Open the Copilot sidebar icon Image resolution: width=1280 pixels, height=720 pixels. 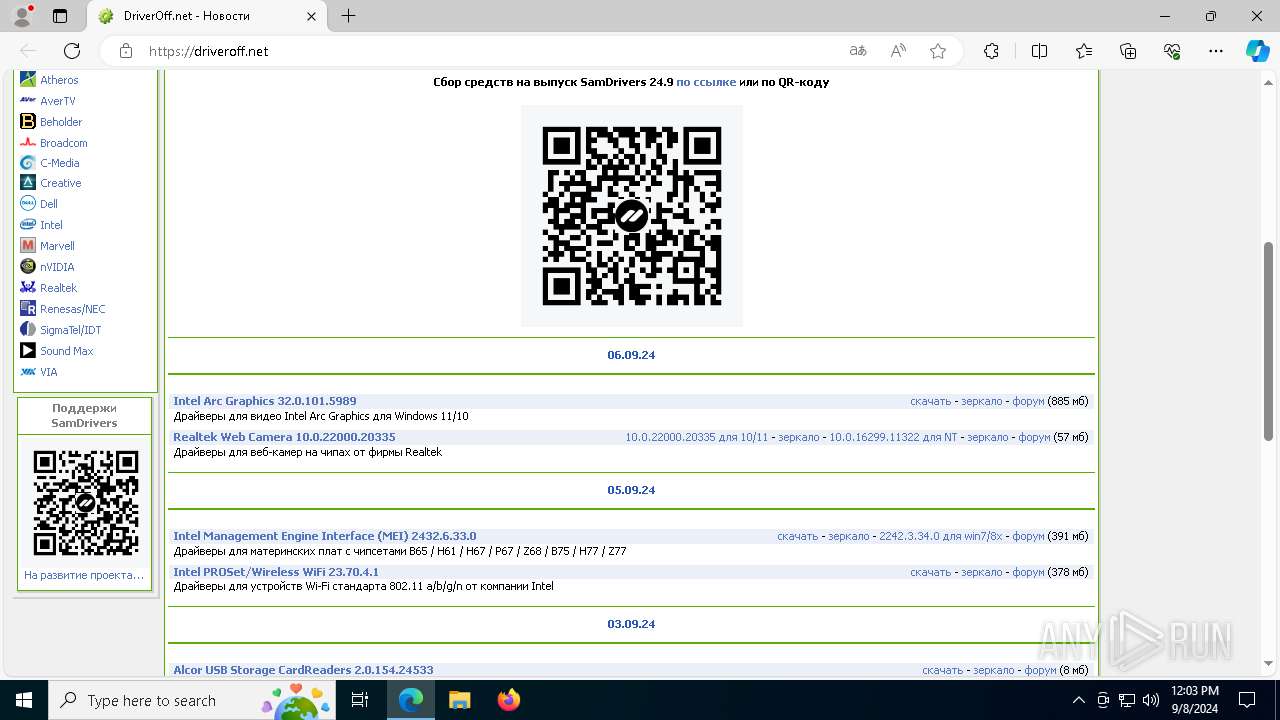1257,51
